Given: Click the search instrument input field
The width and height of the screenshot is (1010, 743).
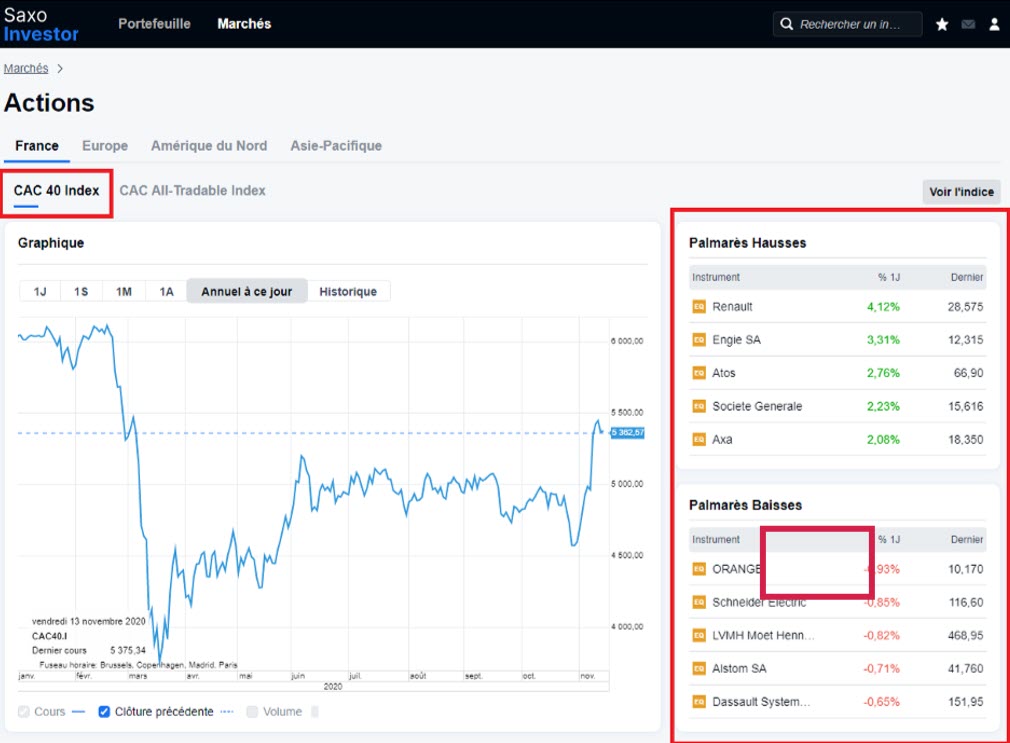Looking at the screenshot, I should 847,24.
